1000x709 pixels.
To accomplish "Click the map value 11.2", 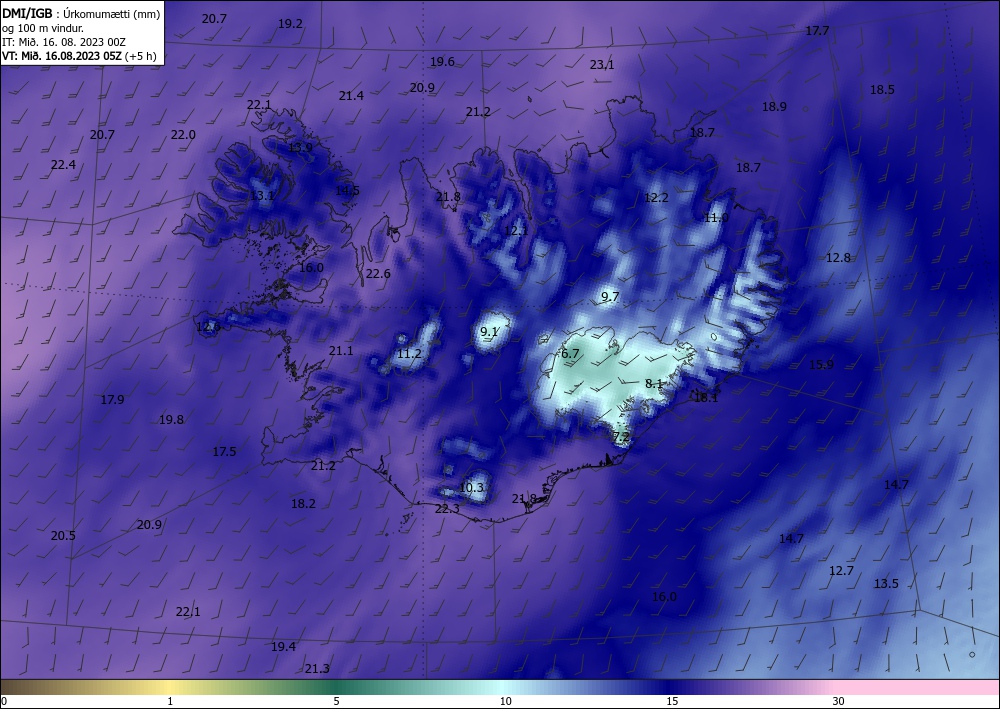I will coord(409,354).
